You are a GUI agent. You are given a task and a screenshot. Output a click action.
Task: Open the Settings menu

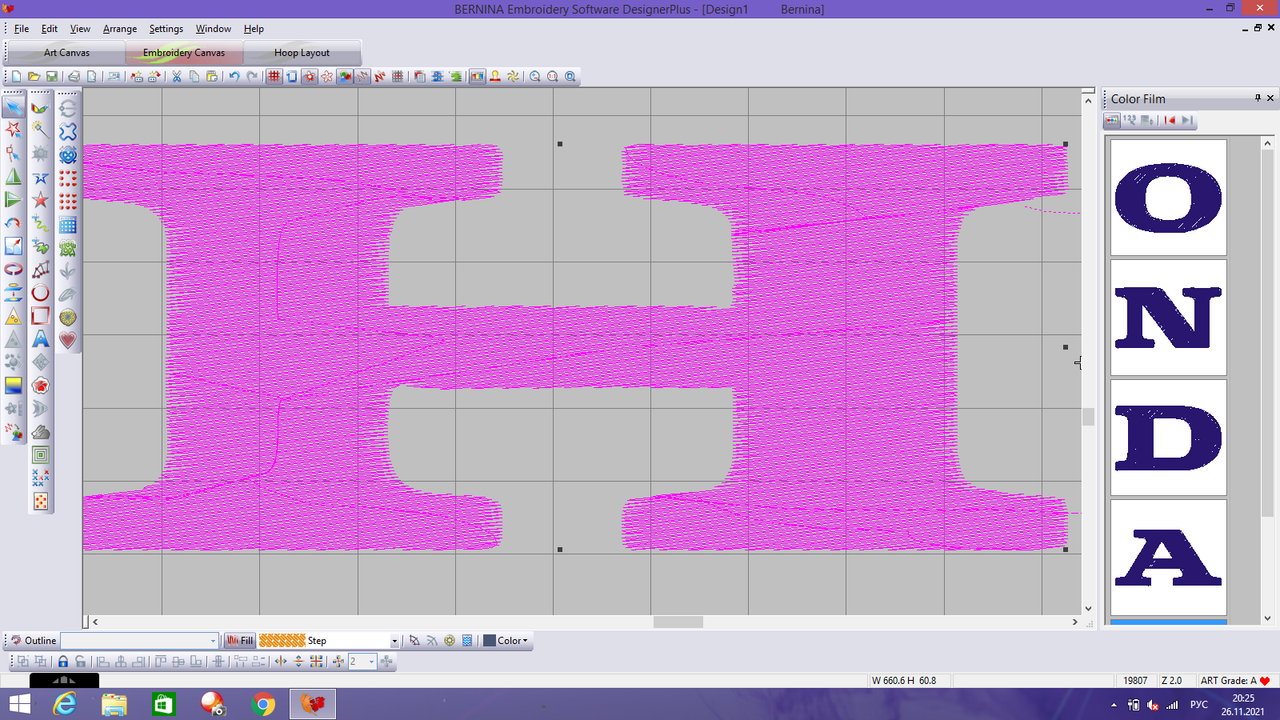tap(166, 29)
